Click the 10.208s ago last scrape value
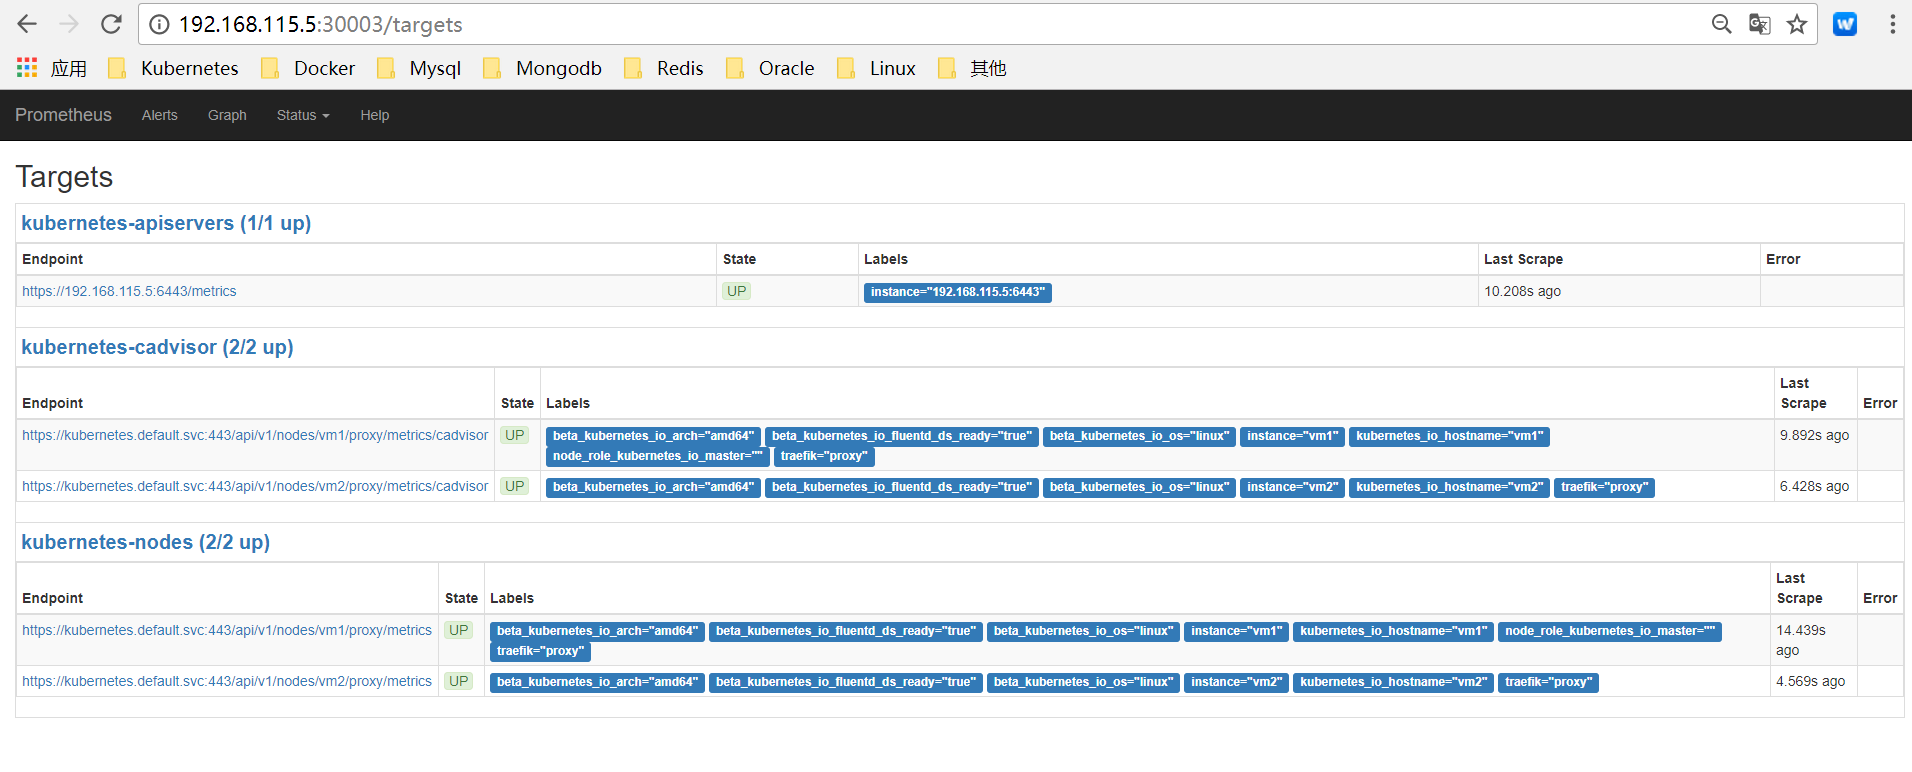This screenshot has width=1912, height=772. pyautogui.click(x=1522, y=291)
